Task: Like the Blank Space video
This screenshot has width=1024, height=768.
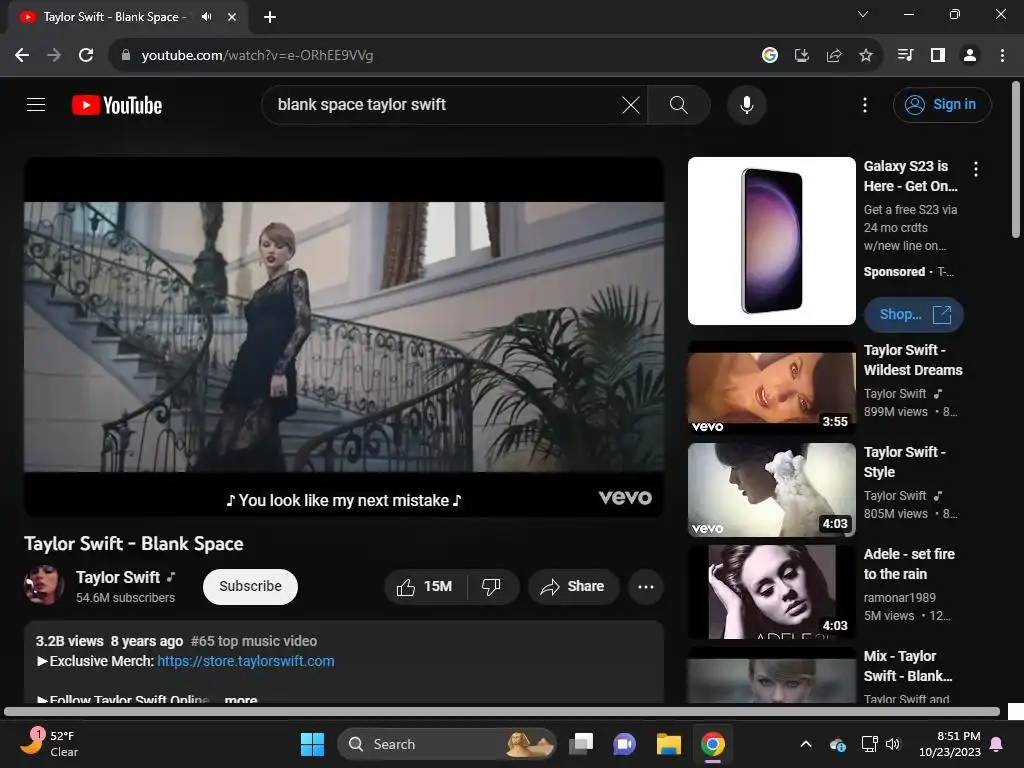Action: point(425,586)
